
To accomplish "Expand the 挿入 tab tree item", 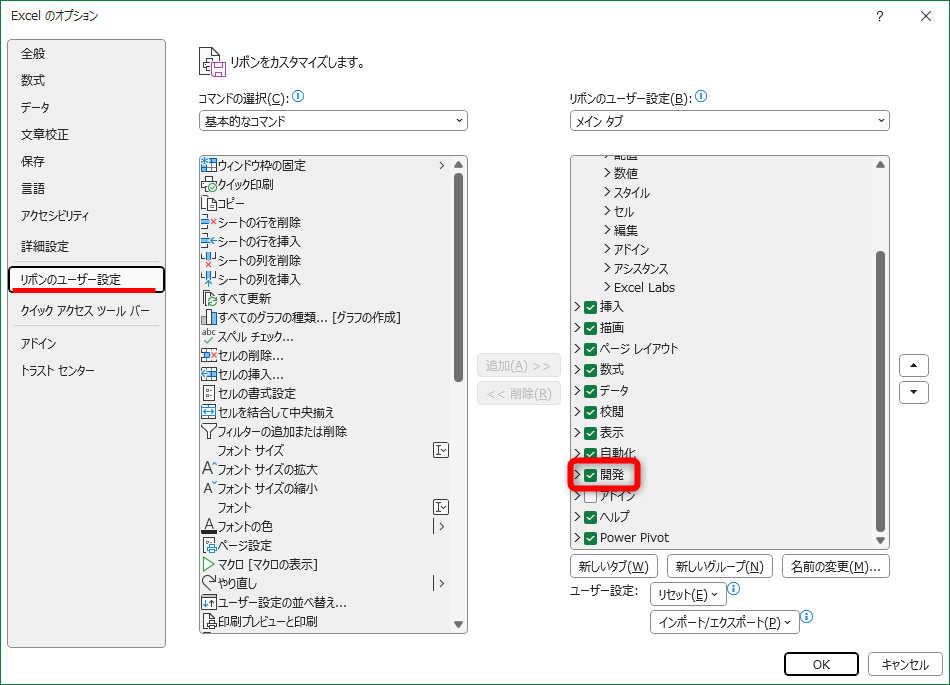I will [578, 309].
